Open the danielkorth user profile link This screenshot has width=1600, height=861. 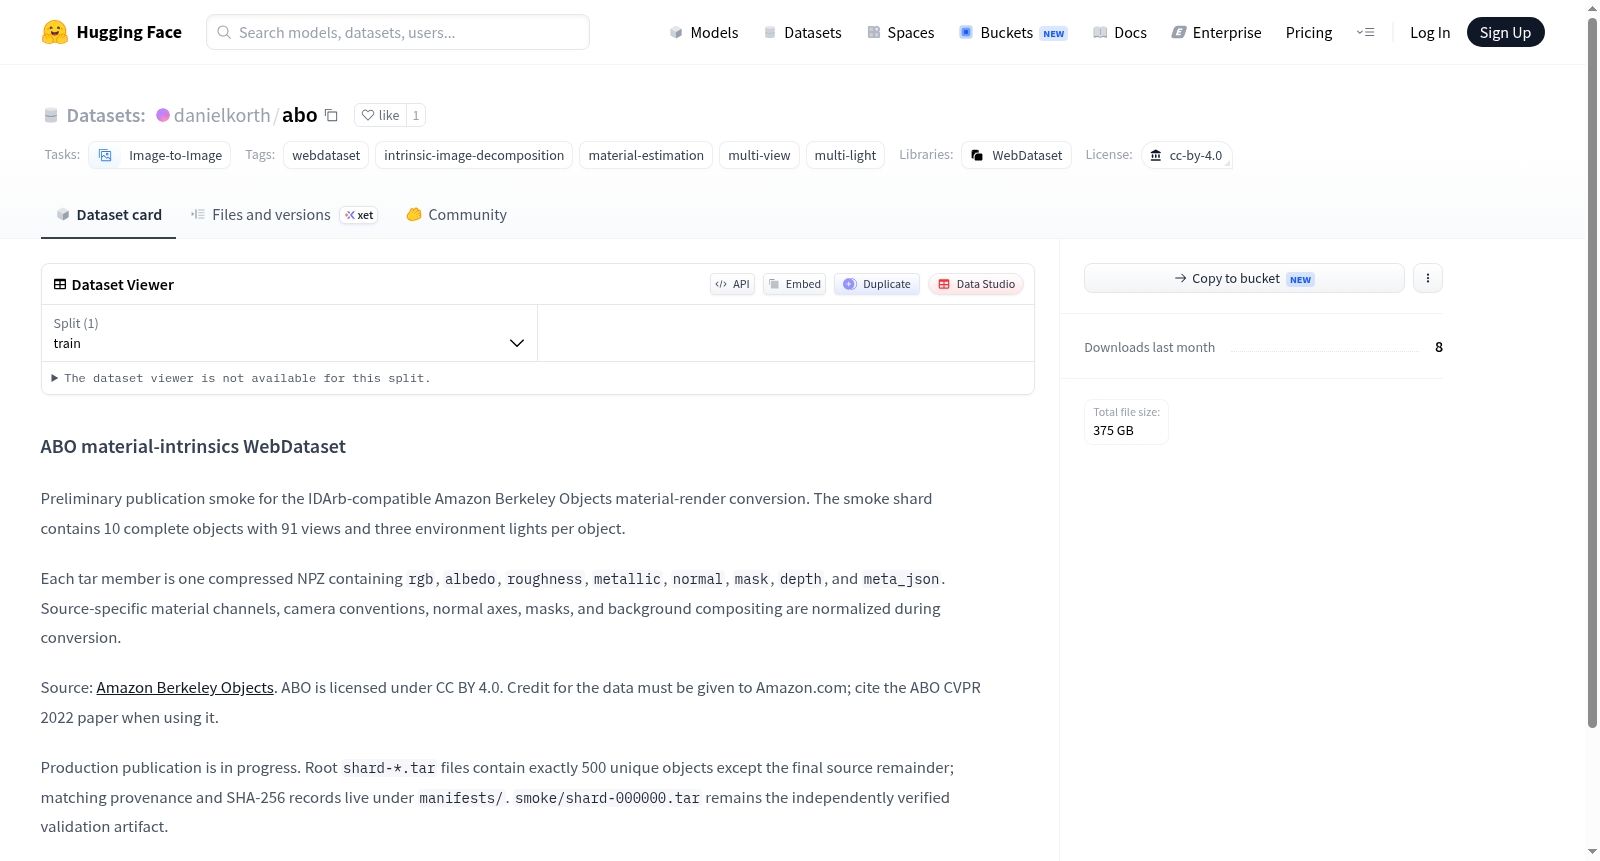coord(222,115)
